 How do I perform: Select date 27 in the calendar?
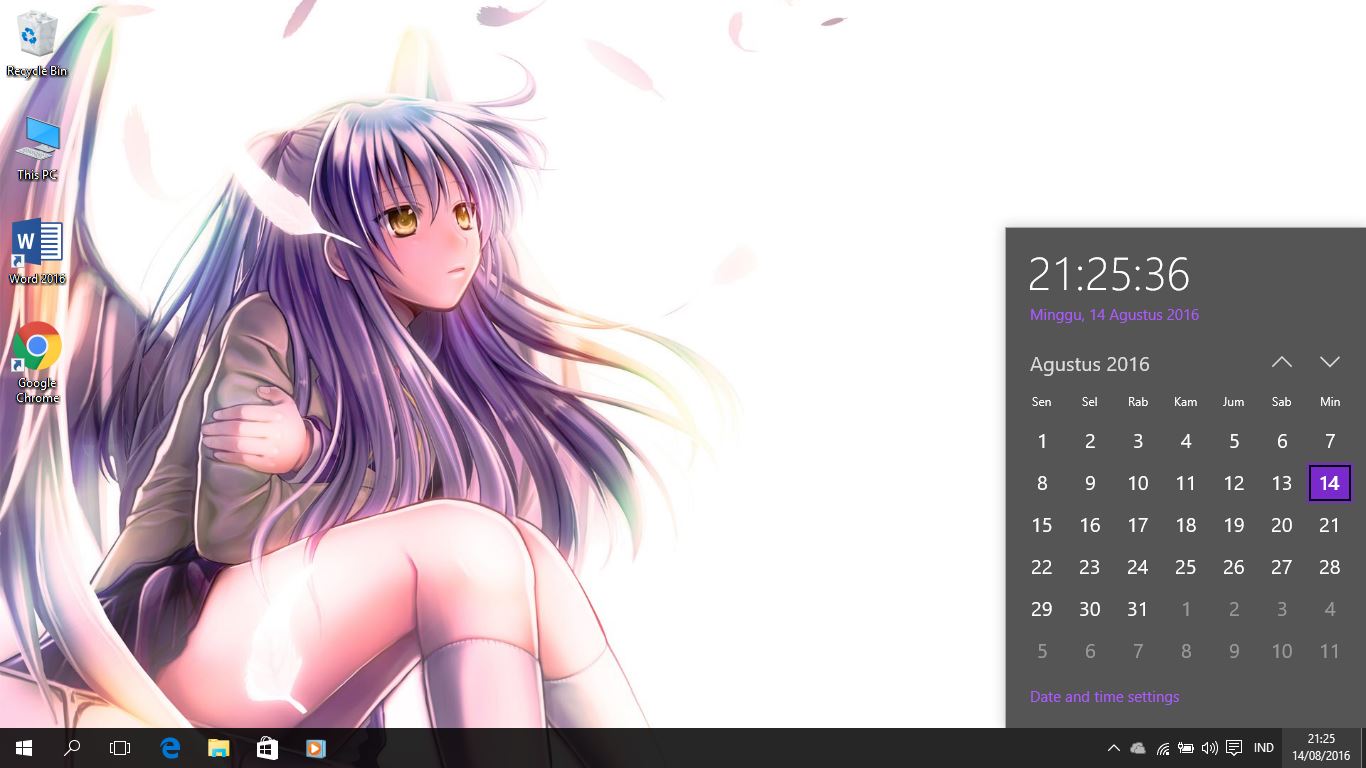[1282, 567]
